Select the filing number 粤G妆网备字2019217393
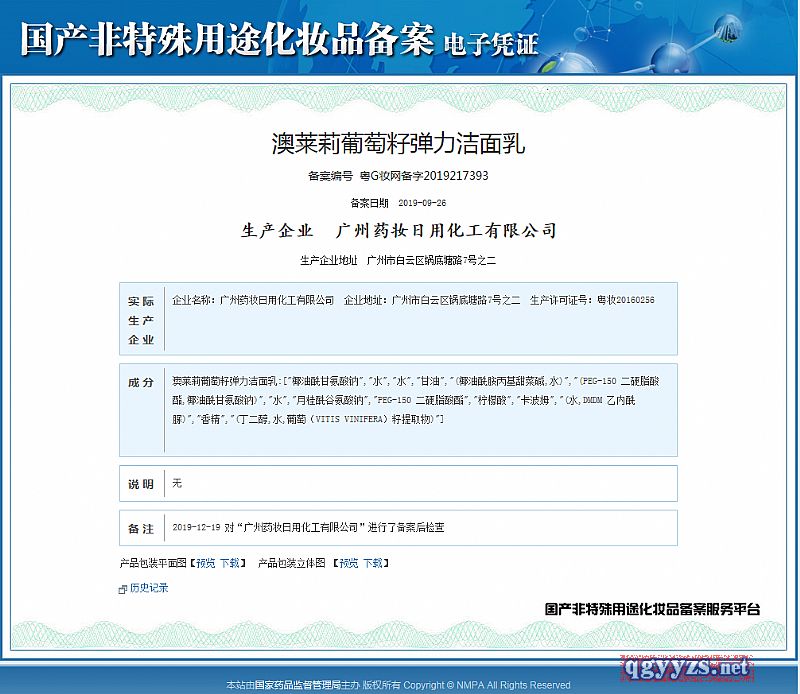Image resolution: width=800 pixels, height=694 pixels. pyautogui.click(x=423, y=176)
